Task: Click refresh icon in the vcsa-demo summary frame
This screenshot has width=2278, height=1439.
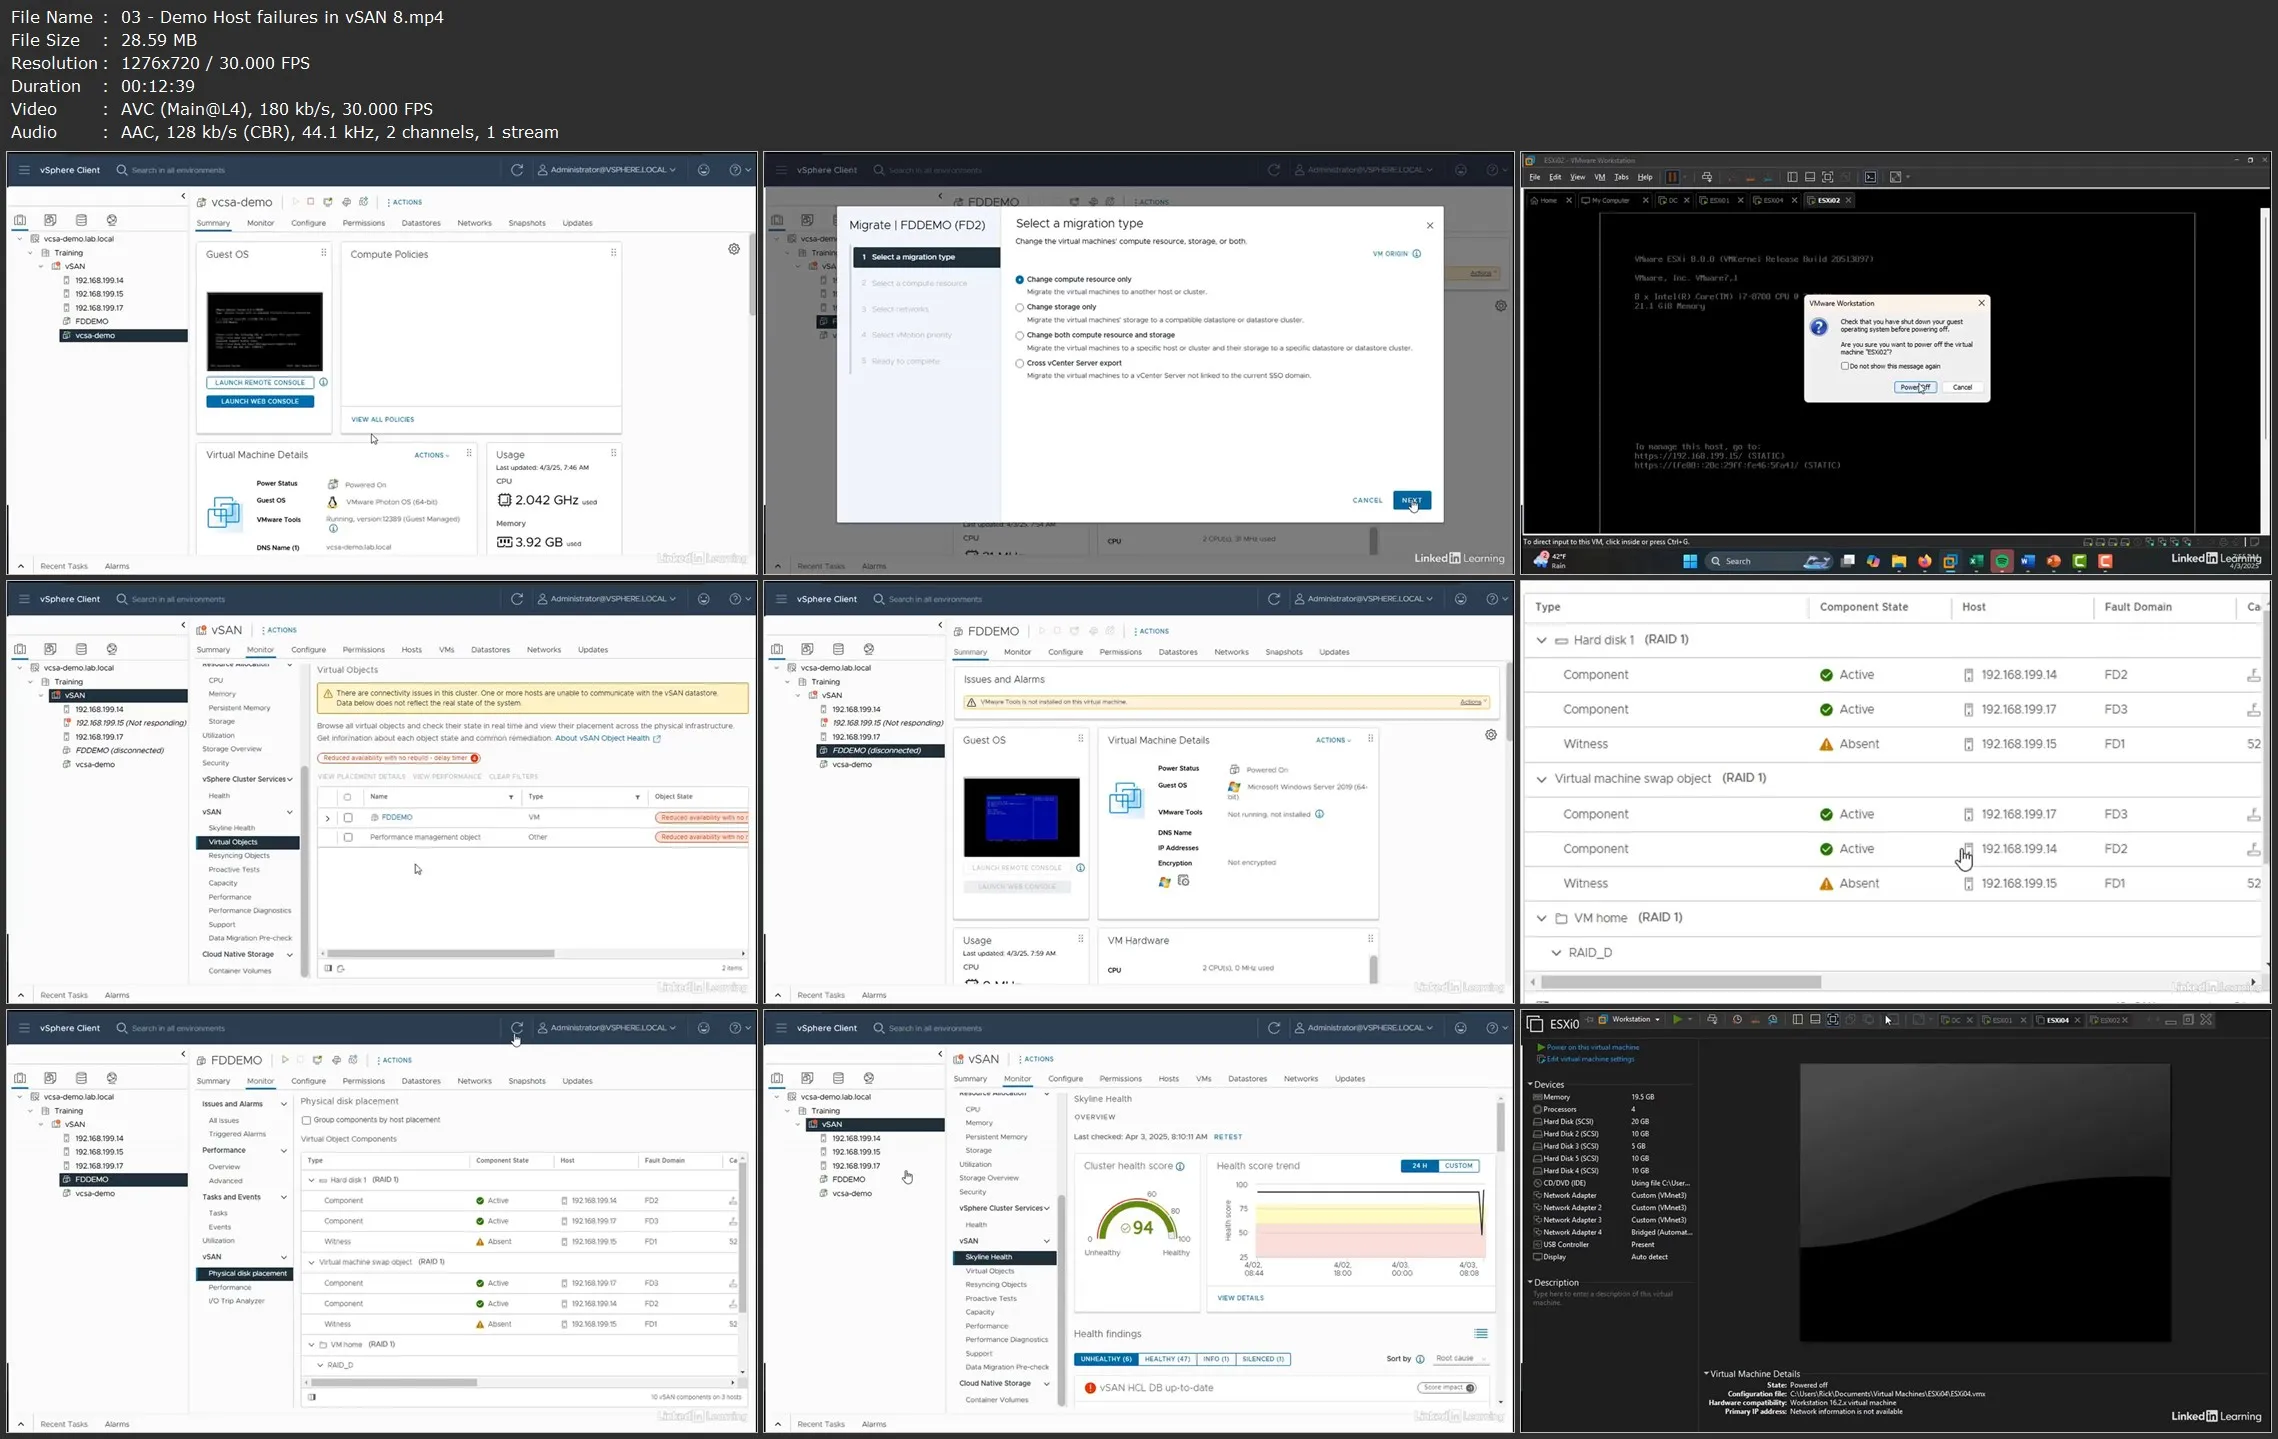Action: click(517, 170)
